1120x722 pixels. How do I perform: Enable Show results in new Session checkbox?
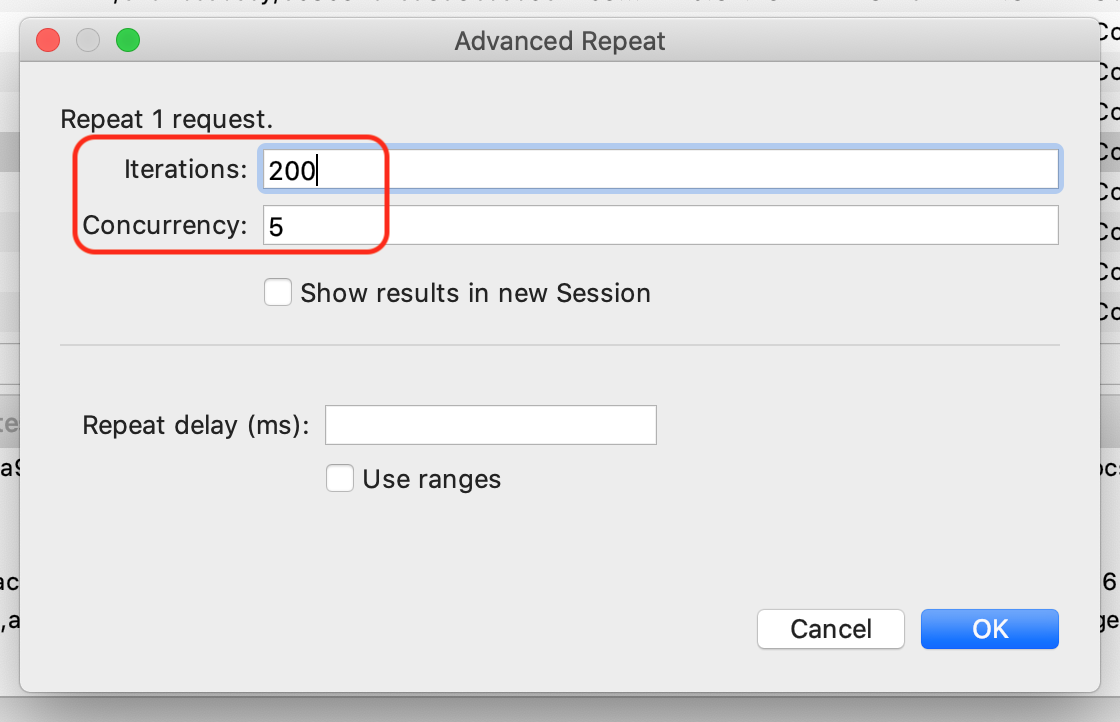(278, 293)
